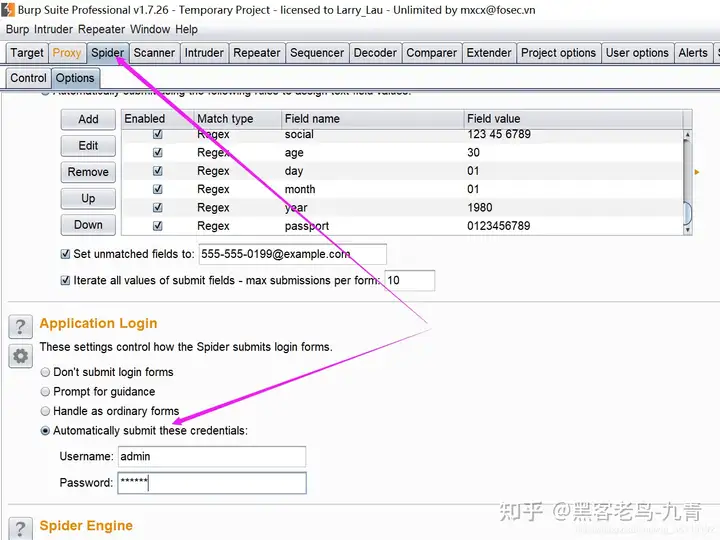The image size is (720, 540).
Task: Open the Application Login gear settings icon
Action: pos(20,356)
